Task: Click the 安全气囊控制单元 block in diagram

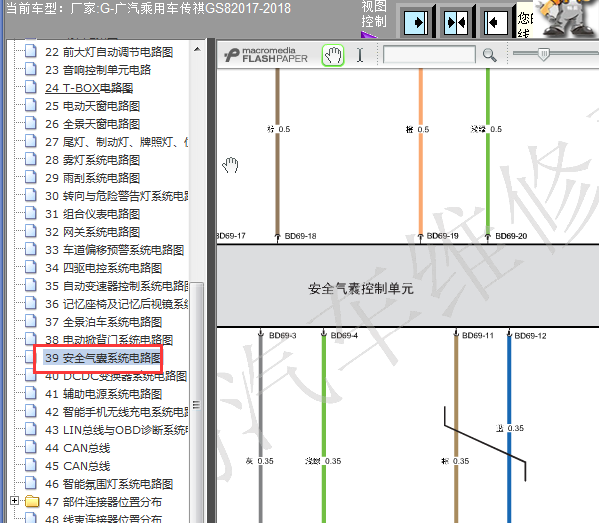Action: 408,285
